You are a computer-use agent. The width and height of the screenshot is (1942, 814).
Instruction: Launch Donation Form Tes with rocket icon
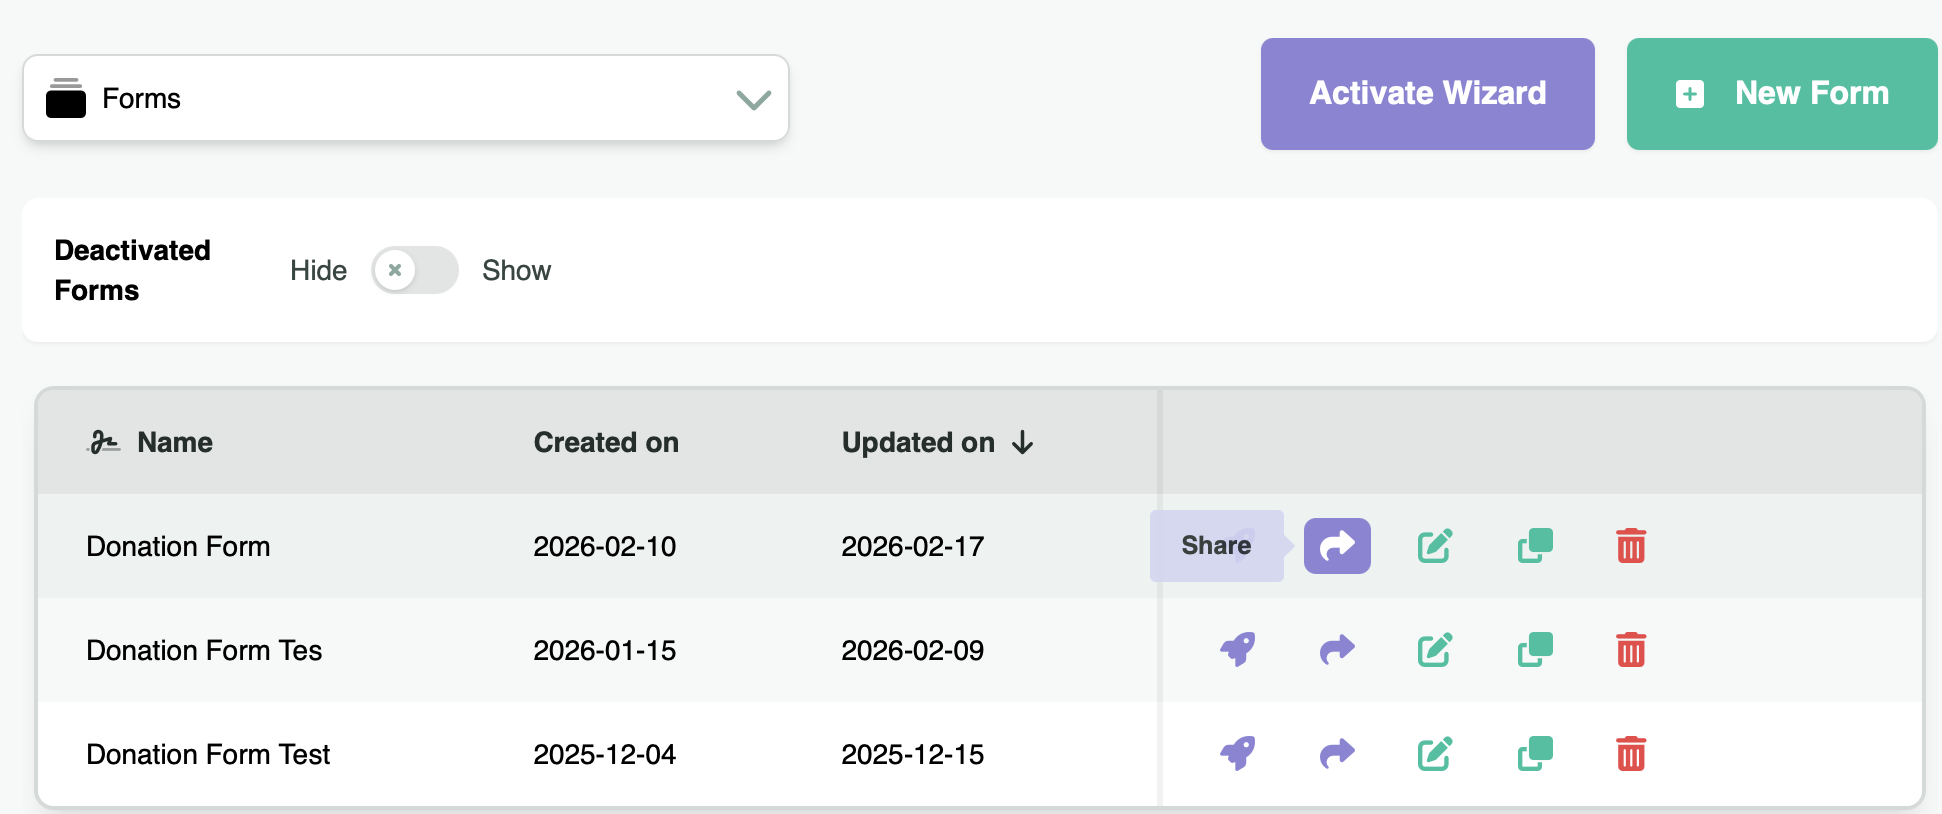pos(1237,650)
